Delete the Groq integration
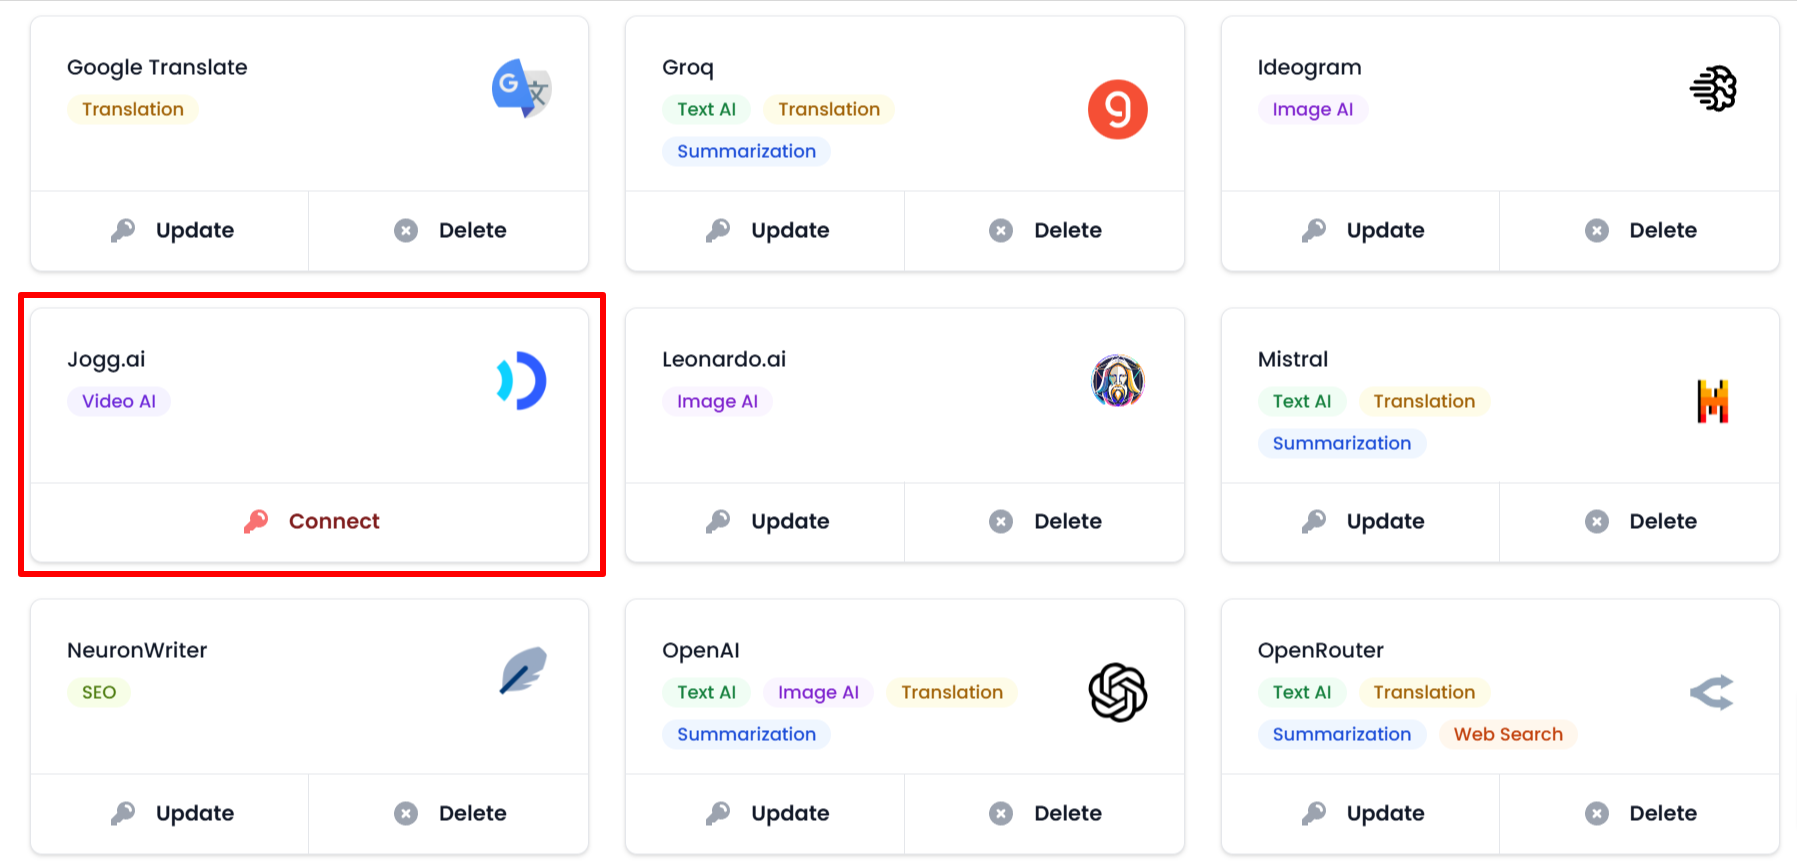Image resolution: width=1797 pixels, height=867 pixels. coord(1045,230)
